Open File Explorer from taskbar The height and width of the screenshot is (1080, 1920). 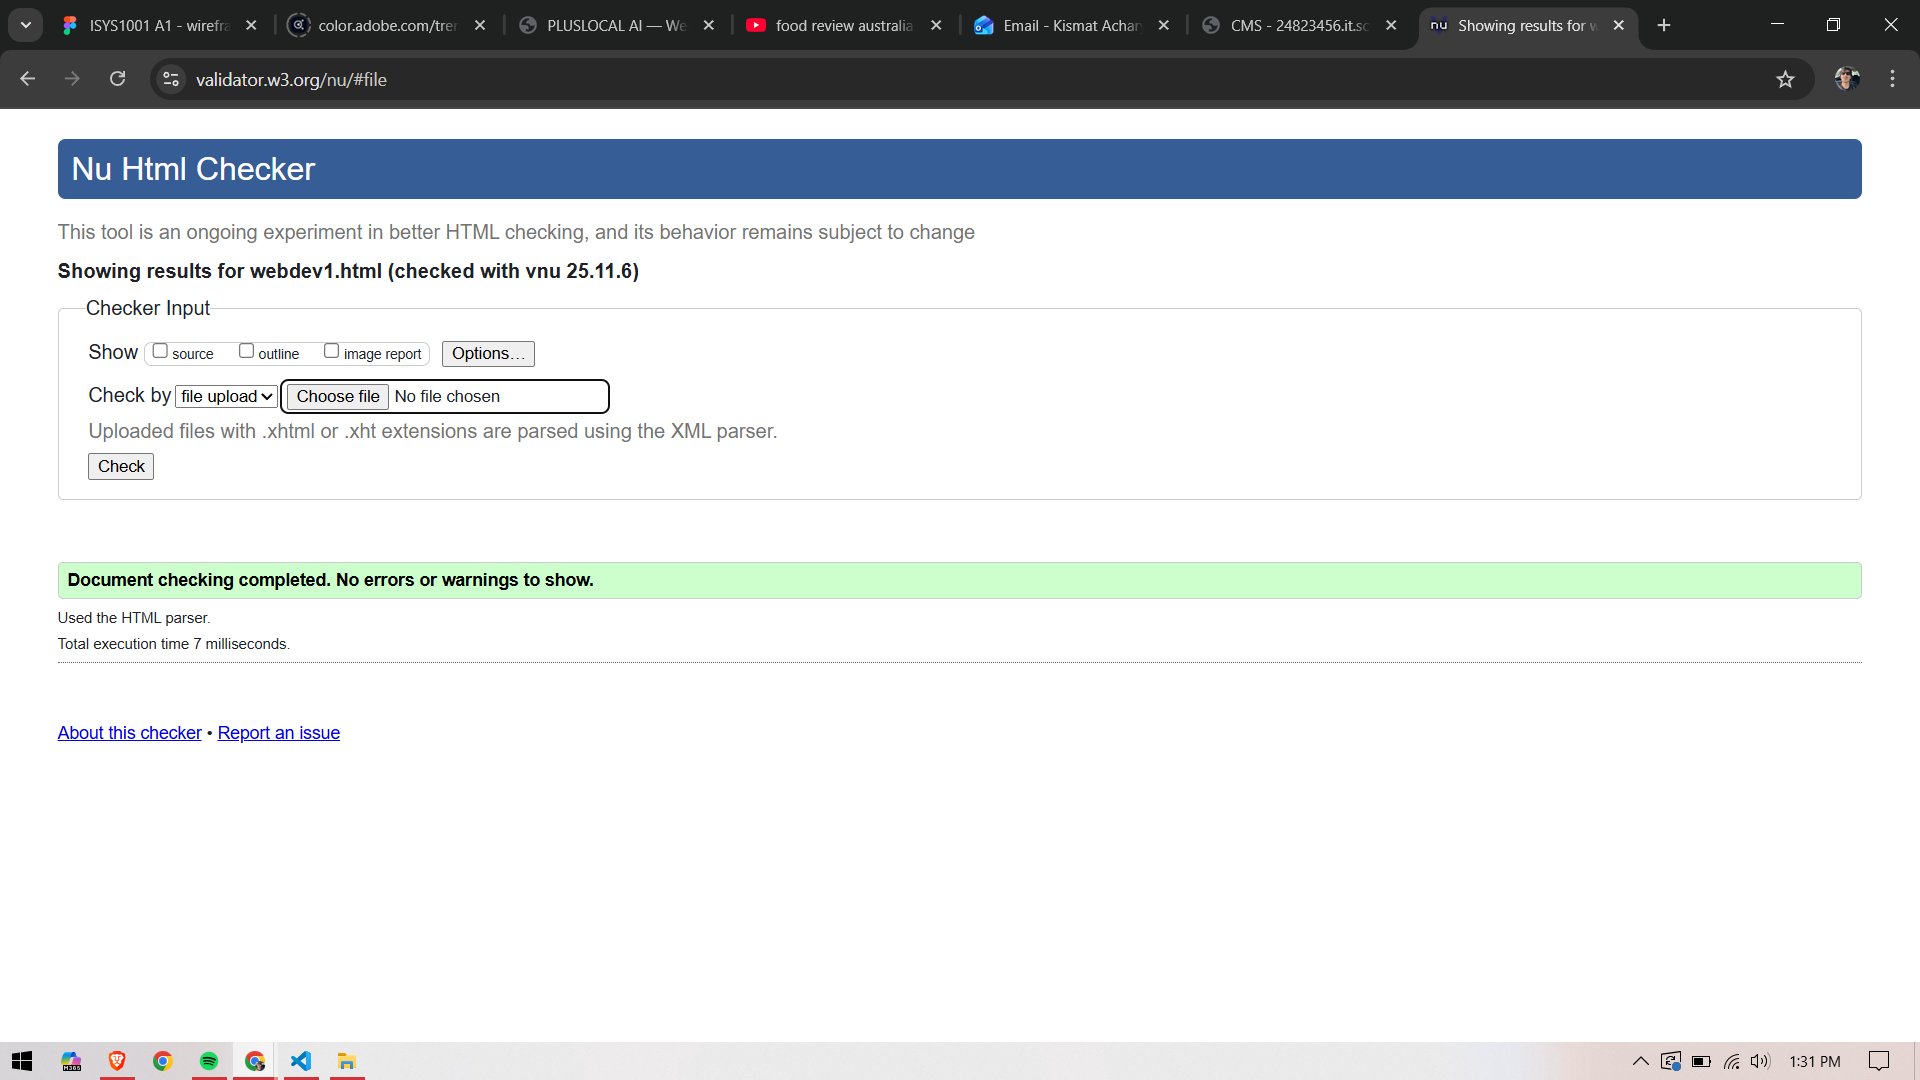(347, 1061)
